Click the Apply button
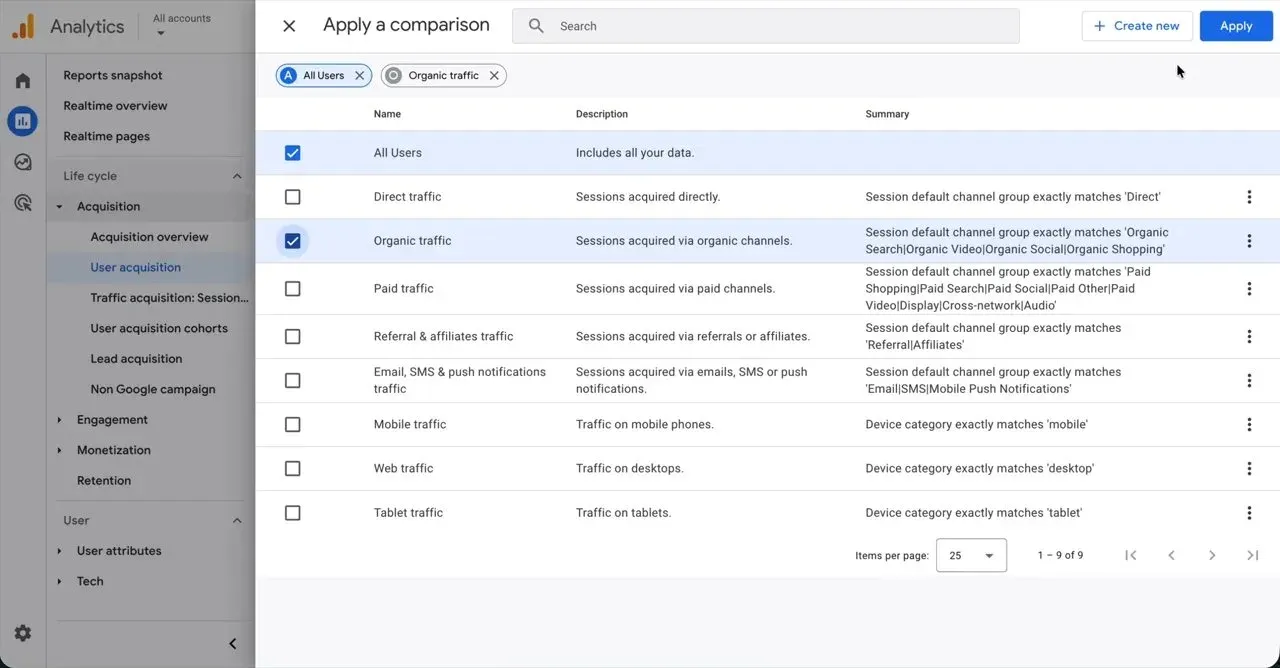Viewport: 1280px width, 668px height. pos(1236,26)
